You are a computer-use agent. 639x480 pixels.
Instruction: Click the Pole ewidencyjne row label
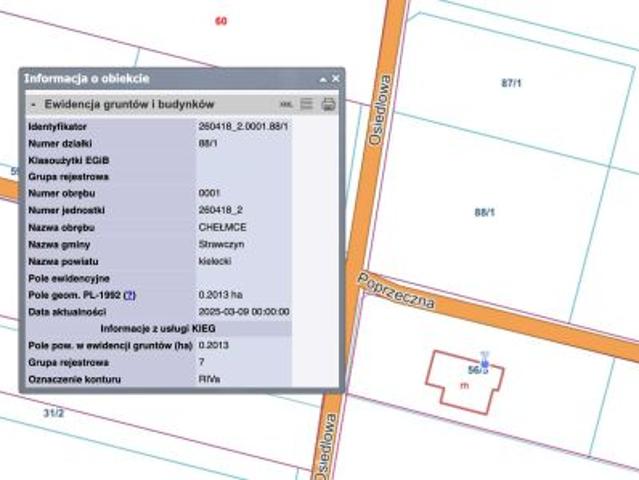69,278
